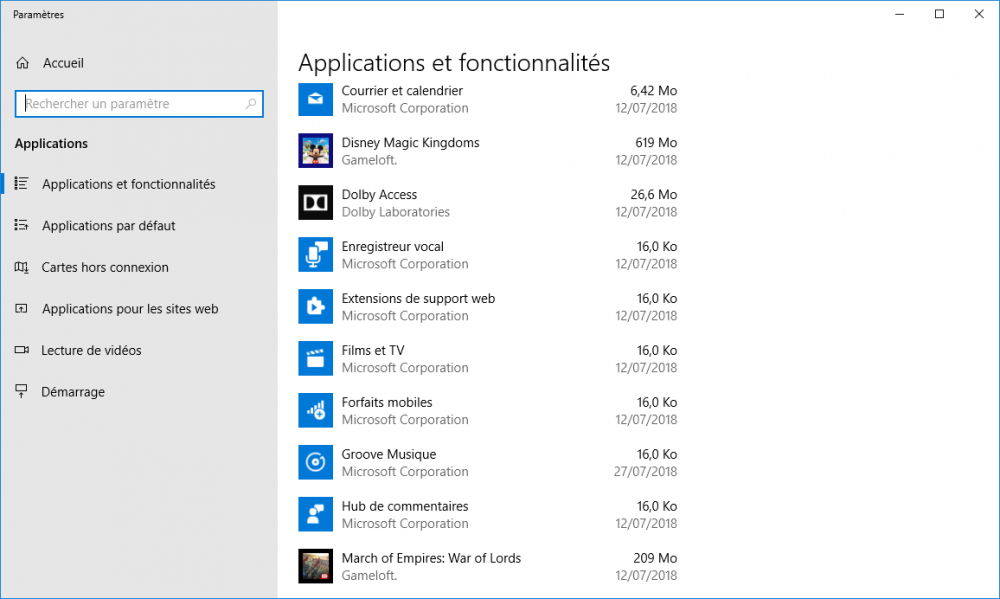The image size is (1000, 599).
Task: Click the March of Empires game thumbnail
Action: coord(315,567)
